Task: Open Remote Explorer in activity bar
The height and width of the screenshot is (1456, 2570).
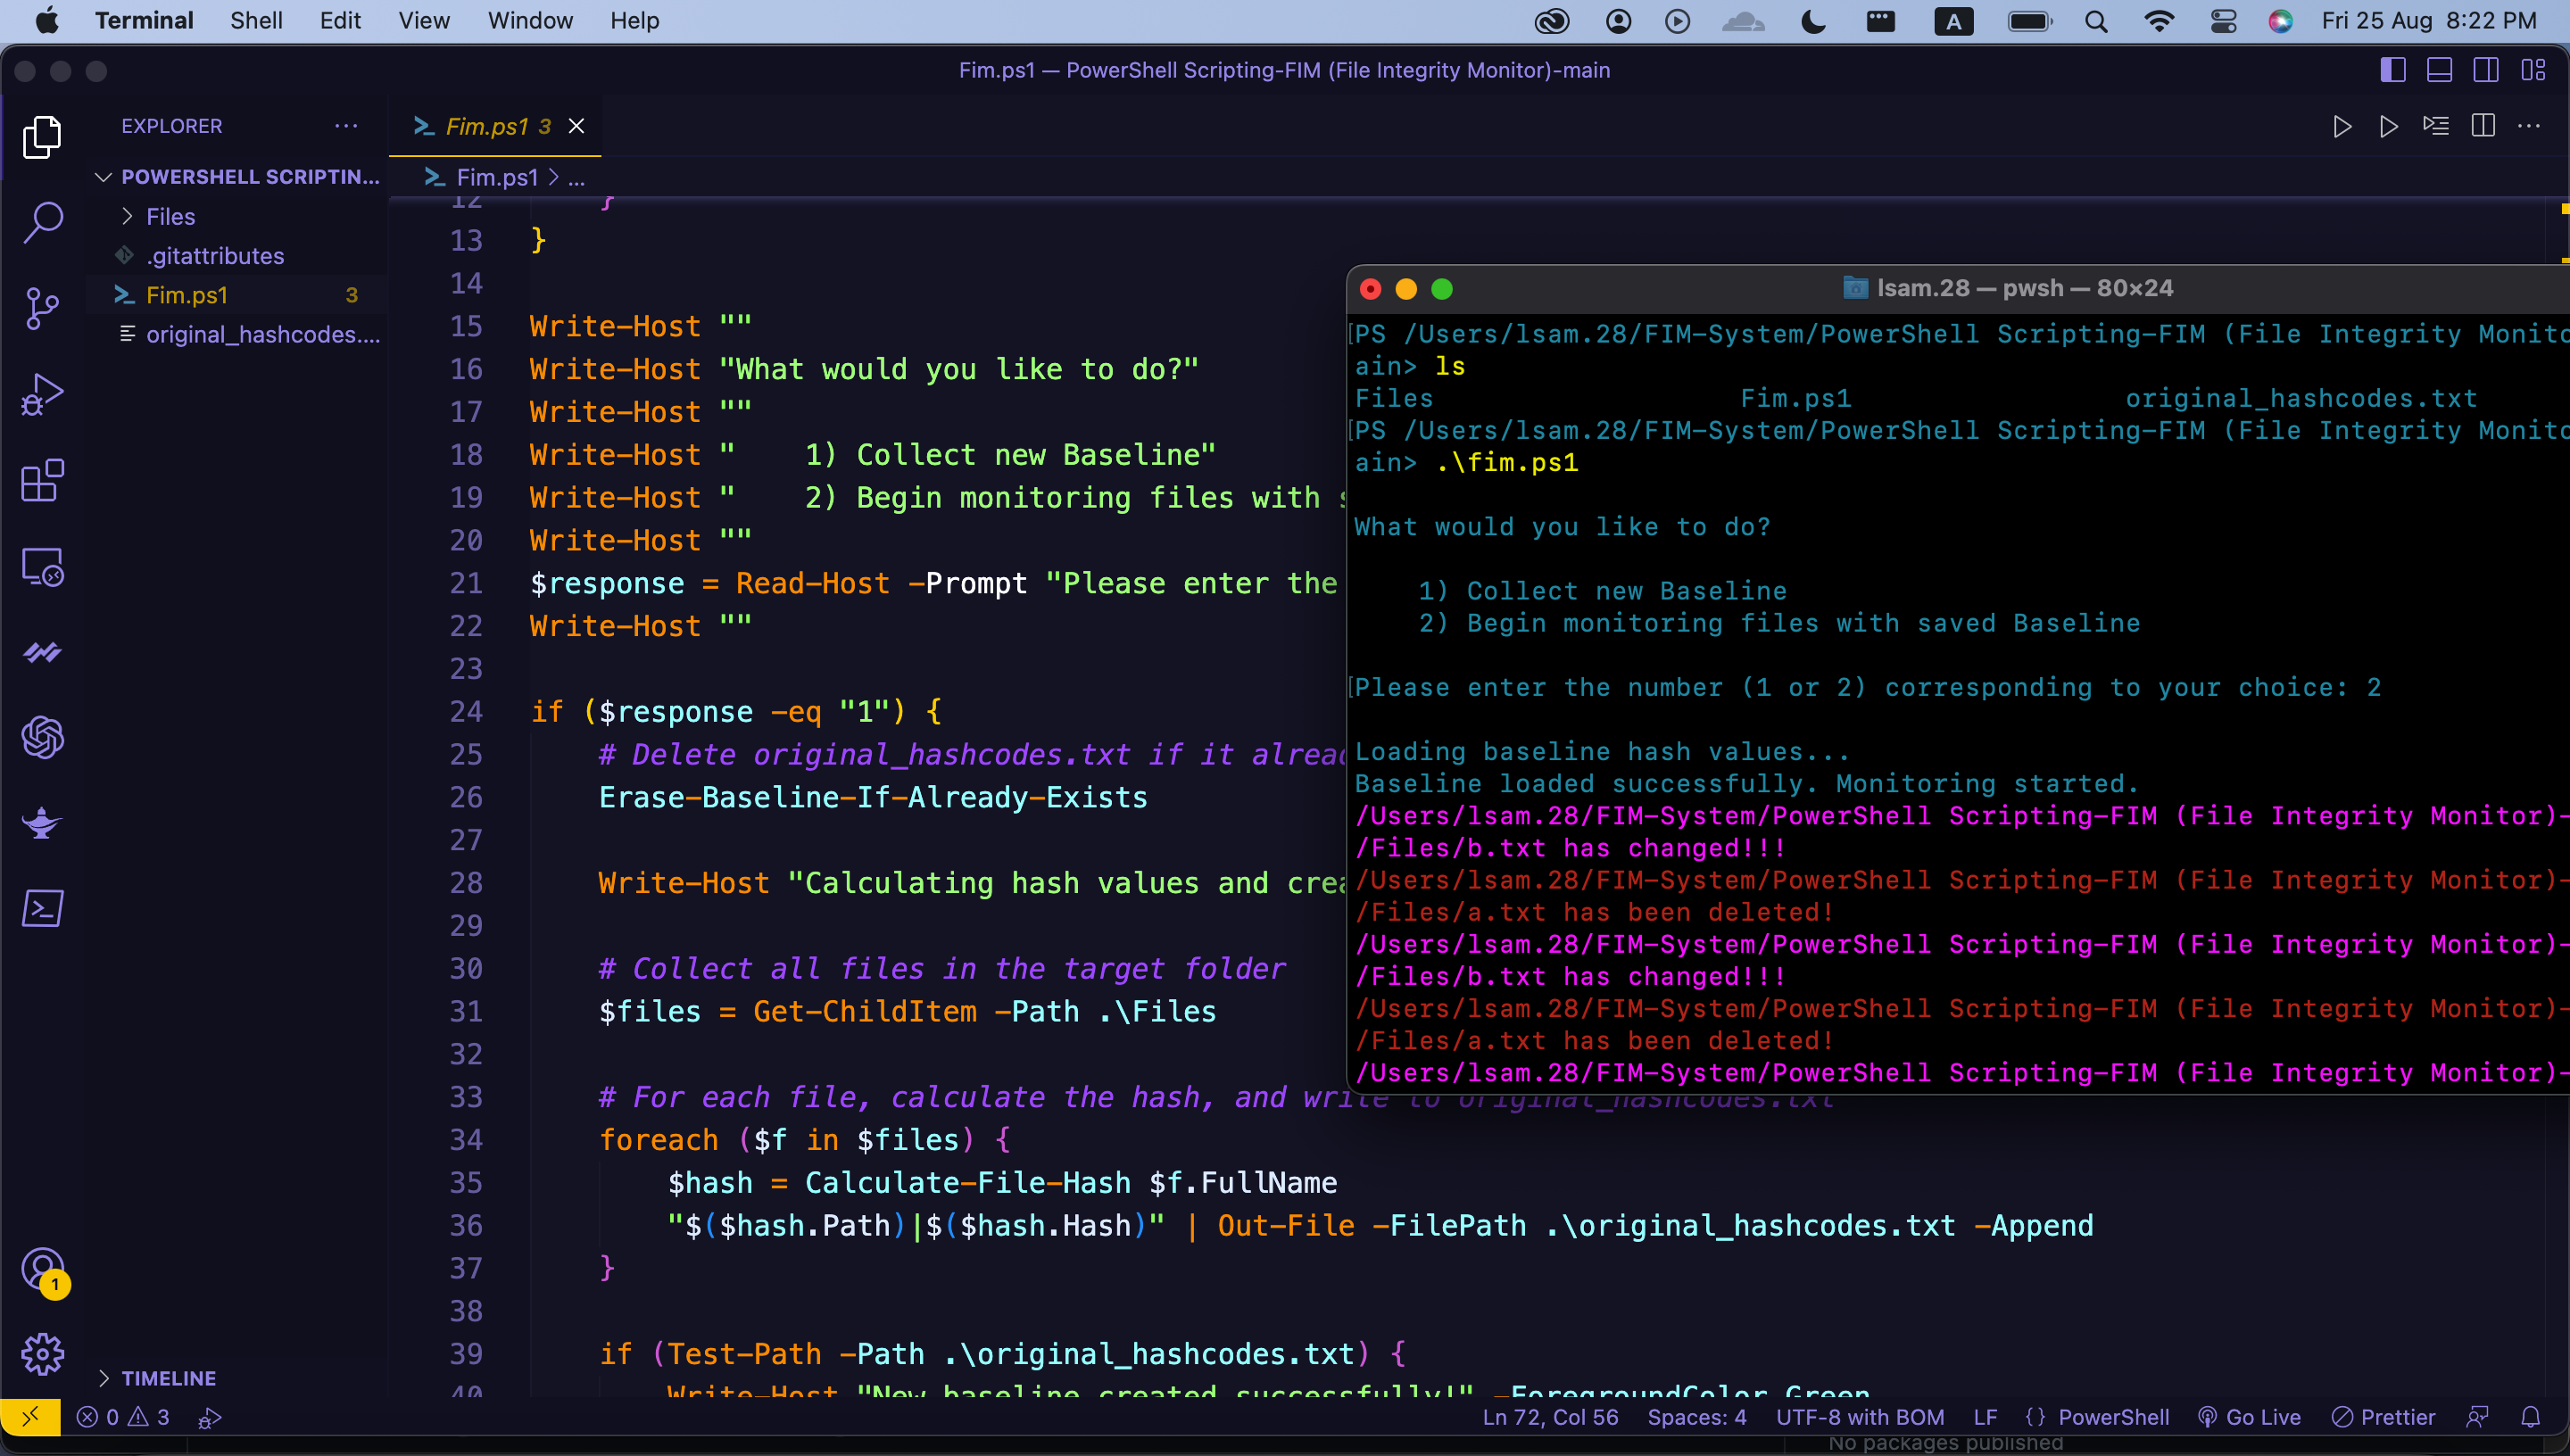Action: 42,567
